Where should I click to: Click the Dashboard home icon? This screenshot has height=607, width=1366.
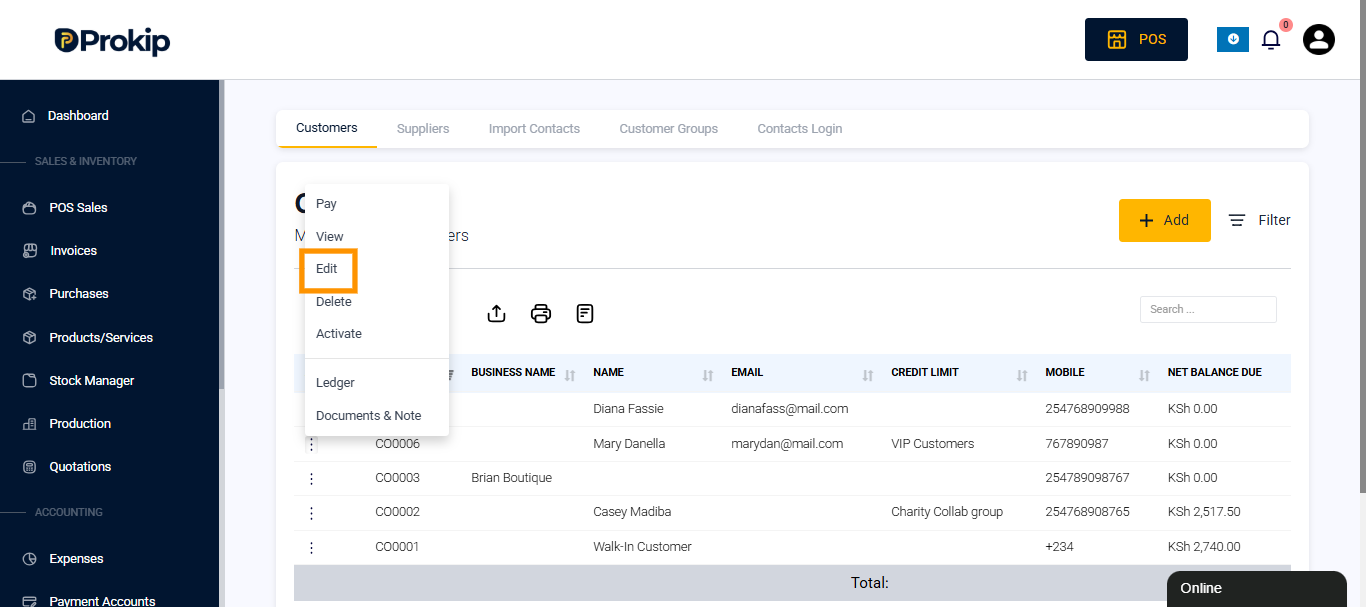29,116
